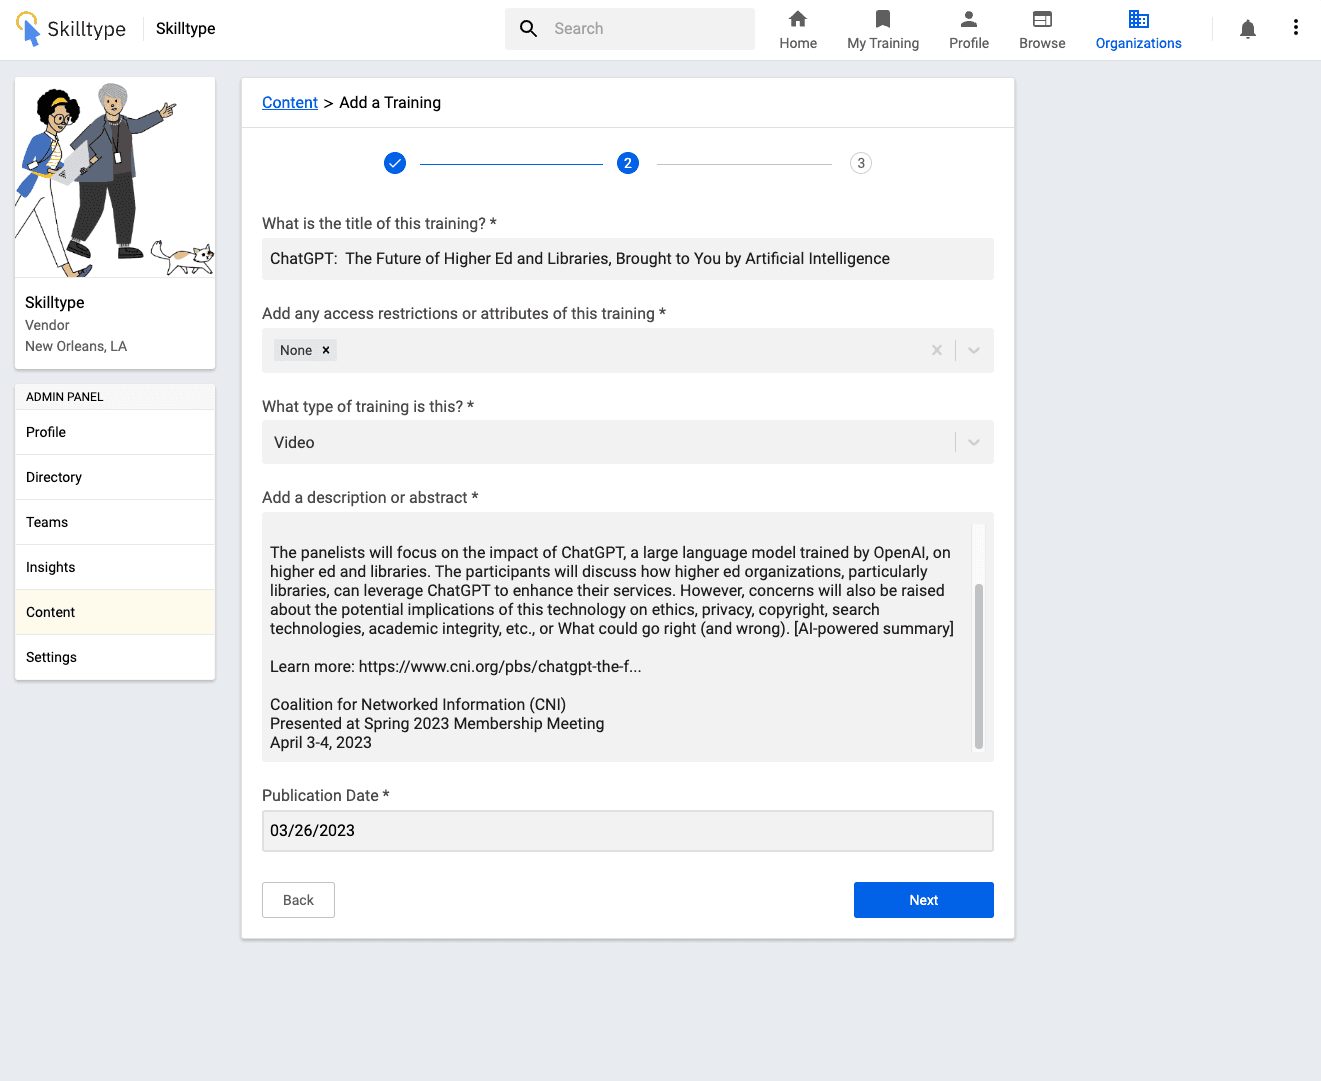The image size is (1321, 1081).
Task: Open Teams in admin panel
Action: pyautogui.click(x=115, y=522)
